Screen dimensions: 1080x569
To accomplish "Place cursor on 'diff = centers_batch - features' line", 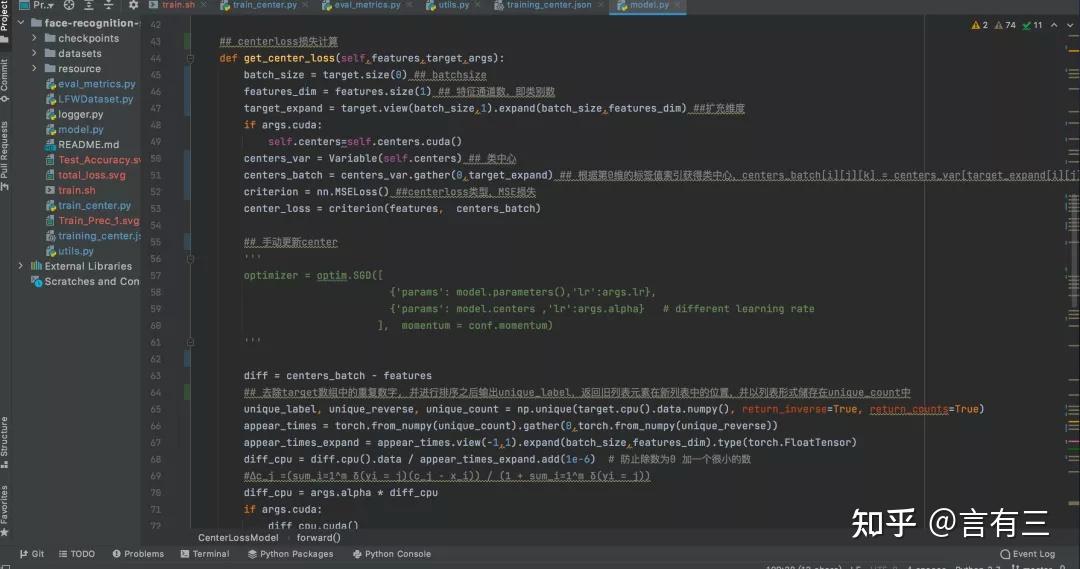I will 338,376.
